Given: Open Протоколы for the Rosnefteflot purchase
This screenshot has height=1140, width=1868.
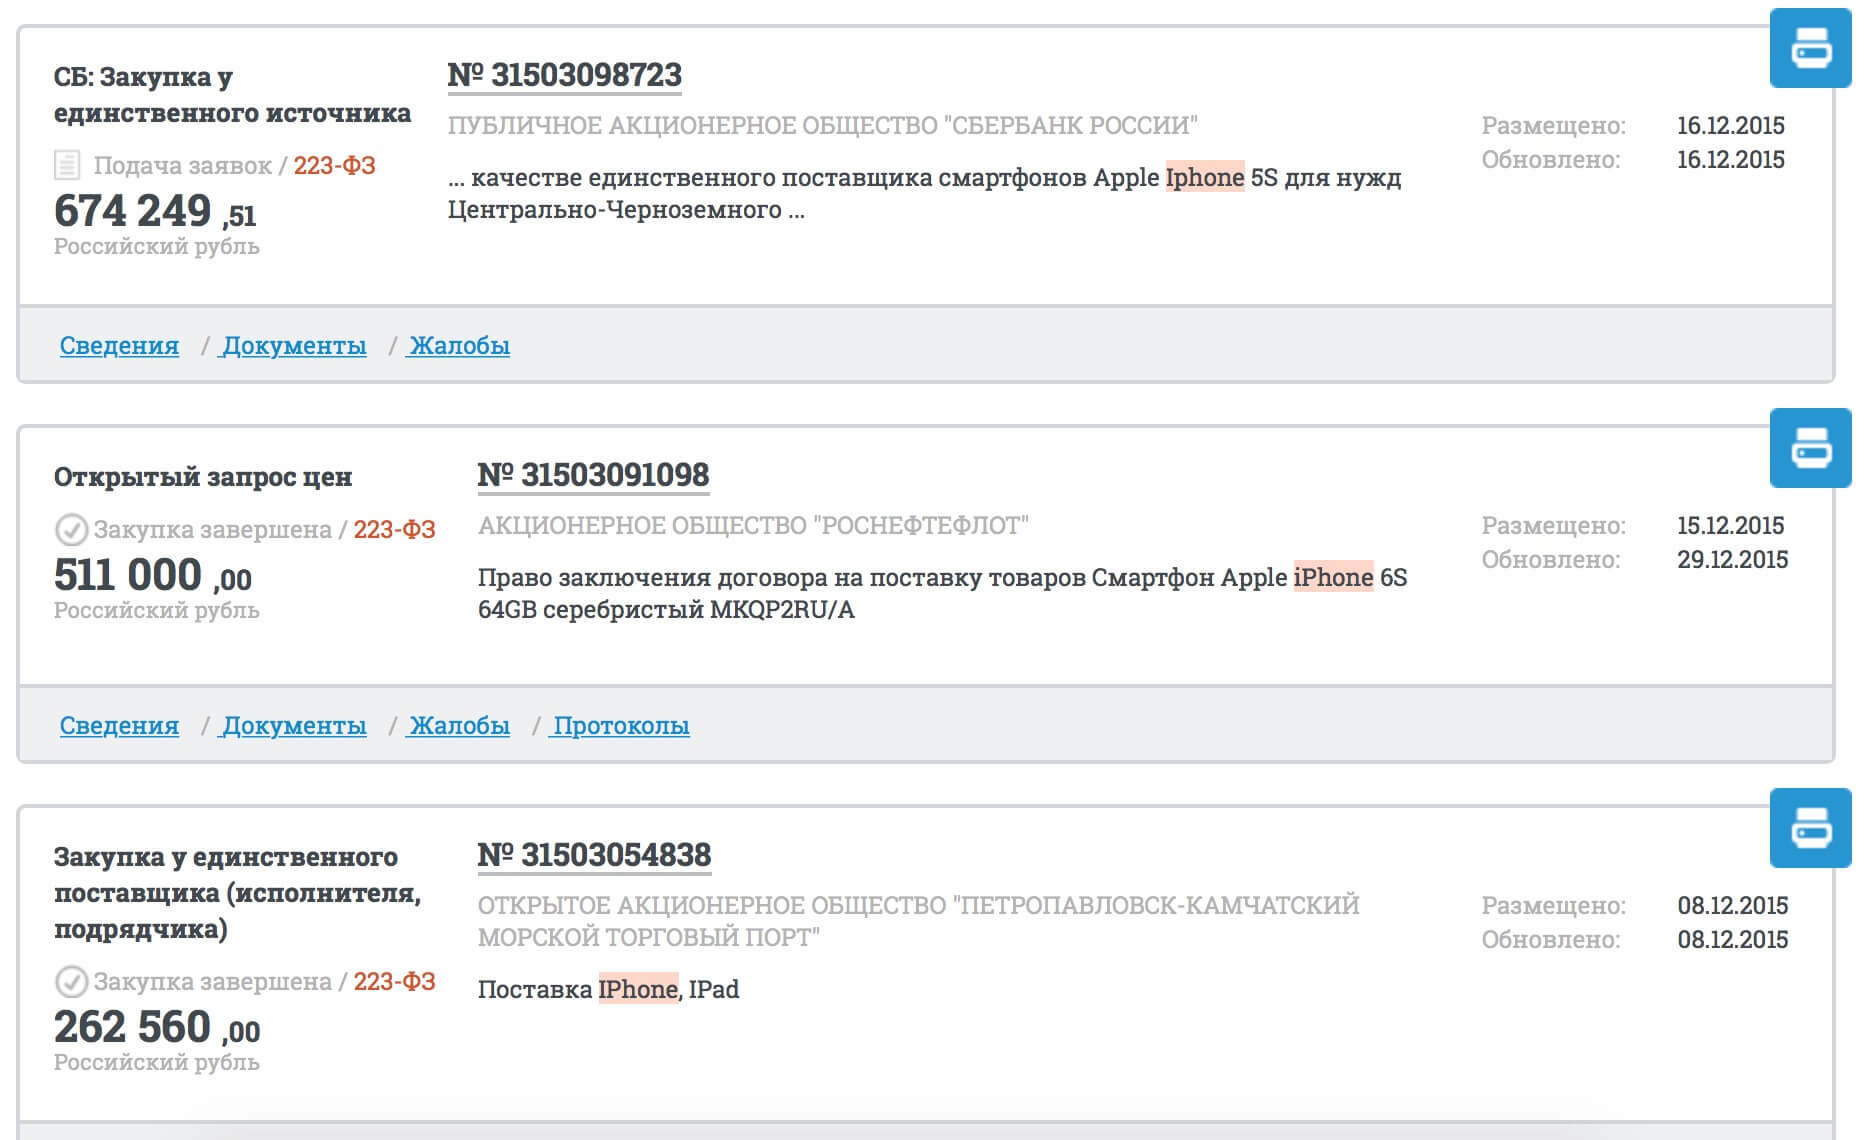Looking at the screenshot, I should click(x=621, y=725).
